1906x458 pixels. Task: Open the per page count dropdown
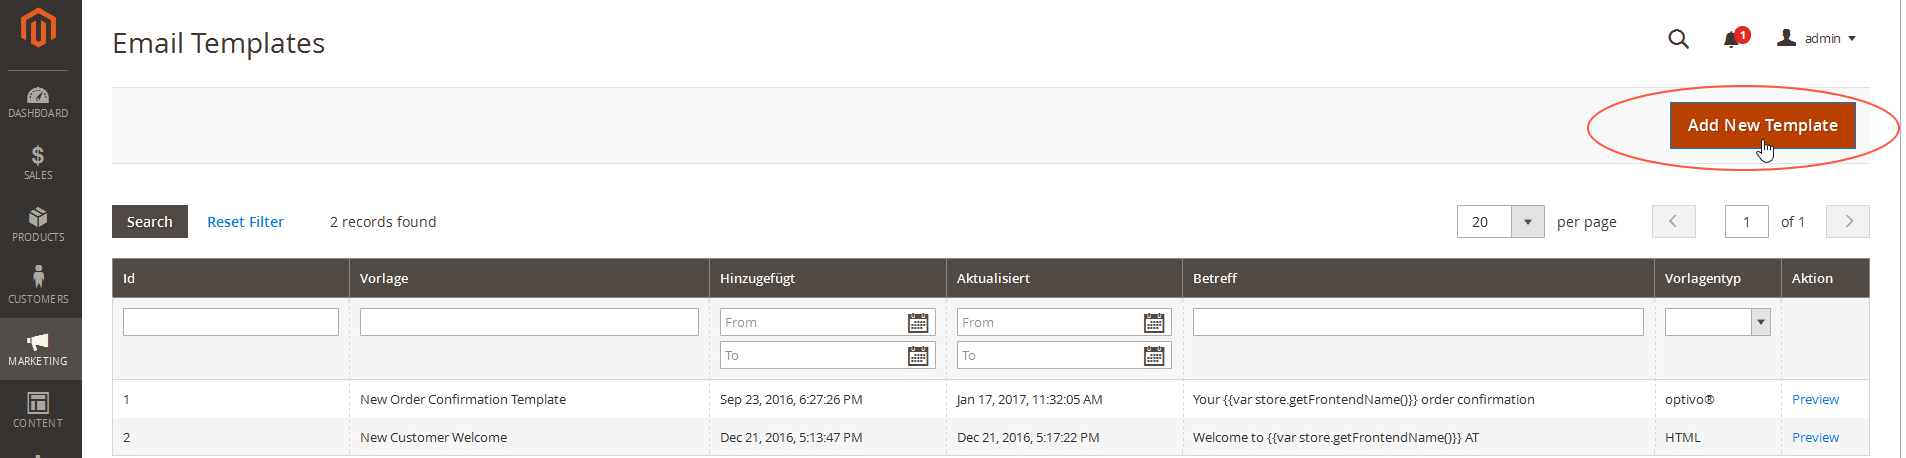coord(1527,222)
